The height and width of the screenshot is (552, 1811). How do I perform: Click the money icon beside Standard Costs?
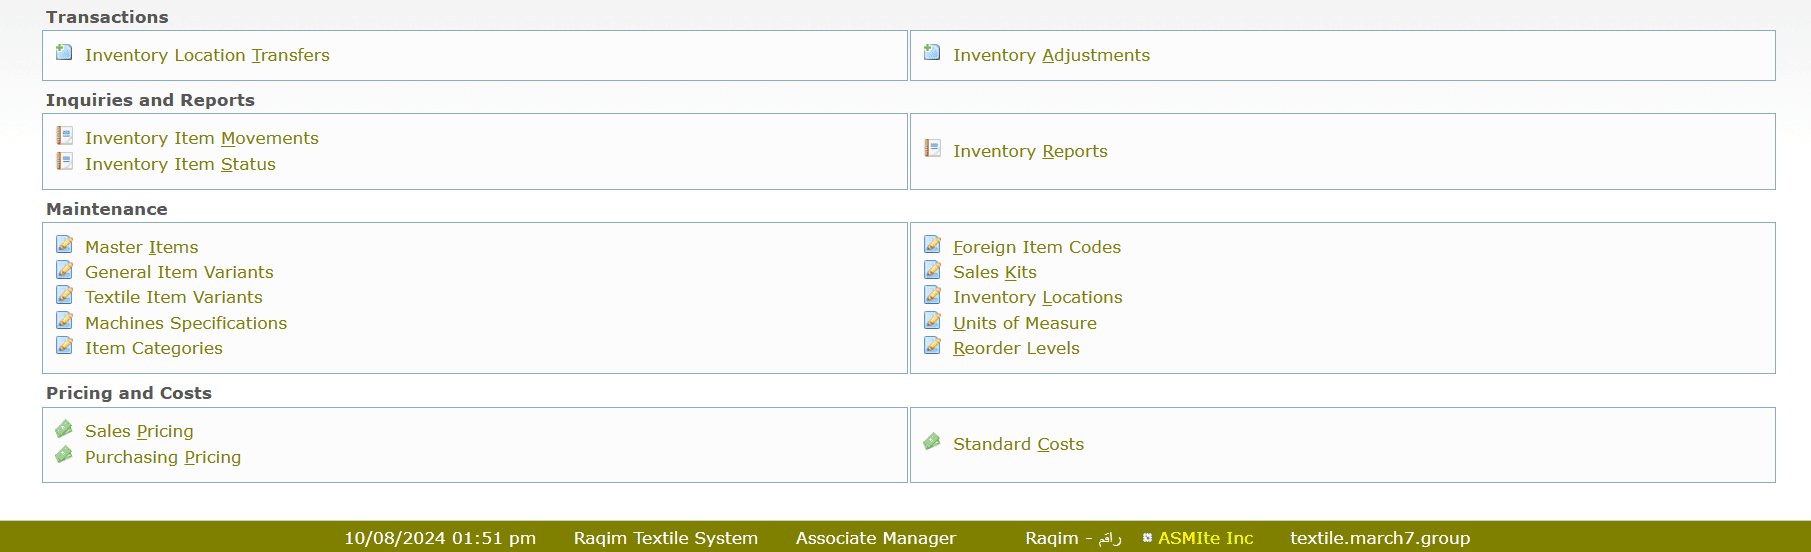933,442
